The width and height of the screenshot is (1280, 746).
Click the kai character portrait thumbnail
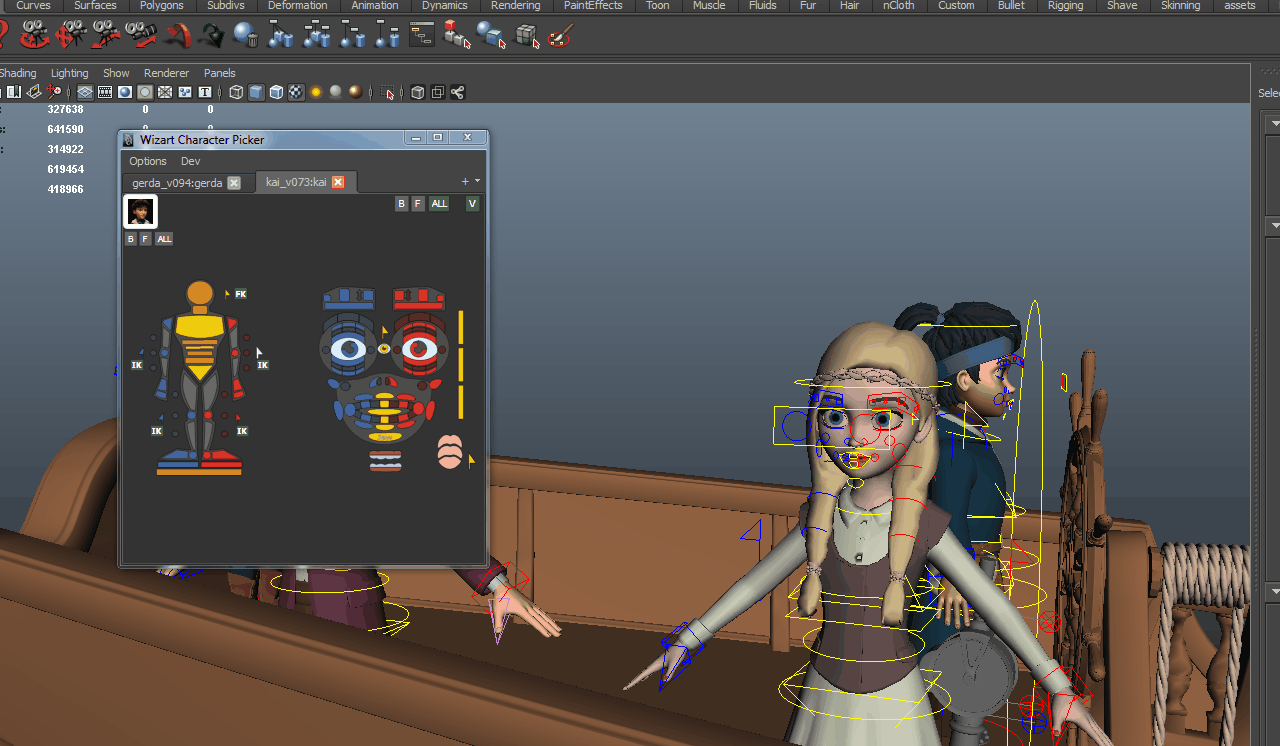coord(140,211)
